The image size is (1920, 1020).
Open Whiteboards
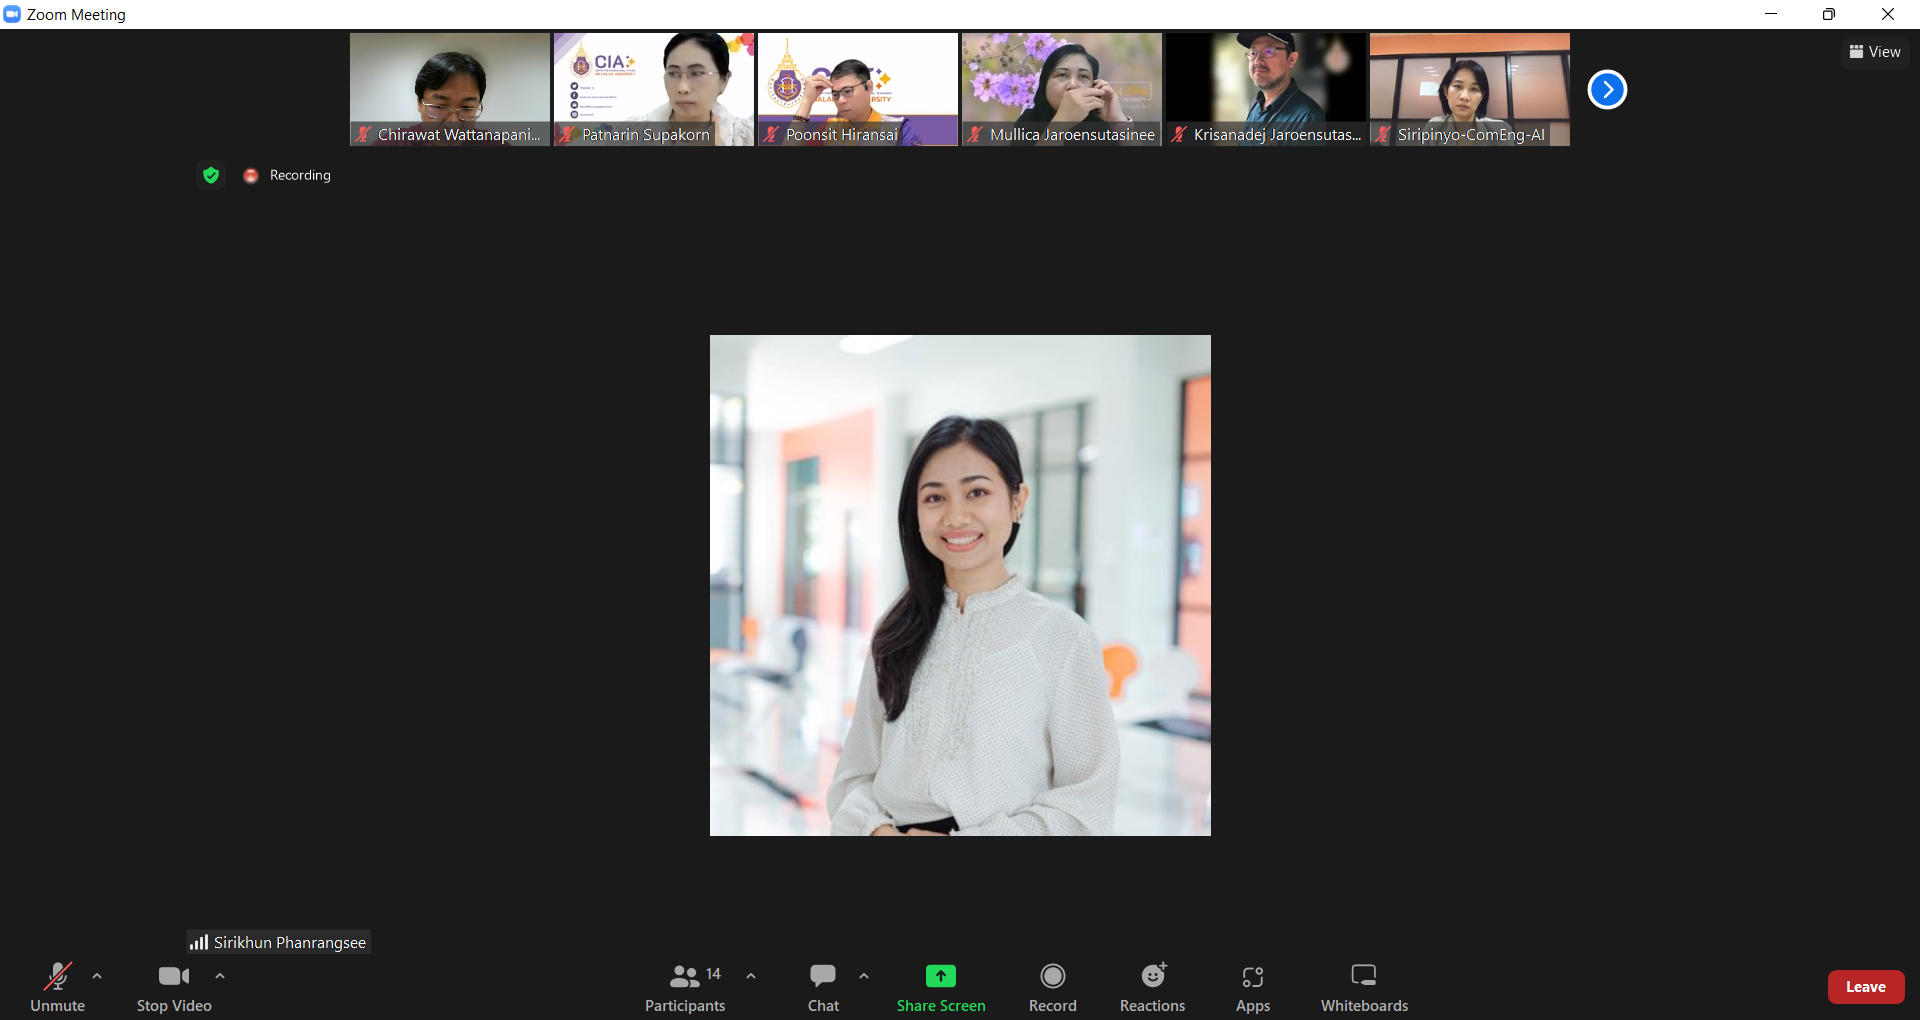click(x=1363, y=986)
